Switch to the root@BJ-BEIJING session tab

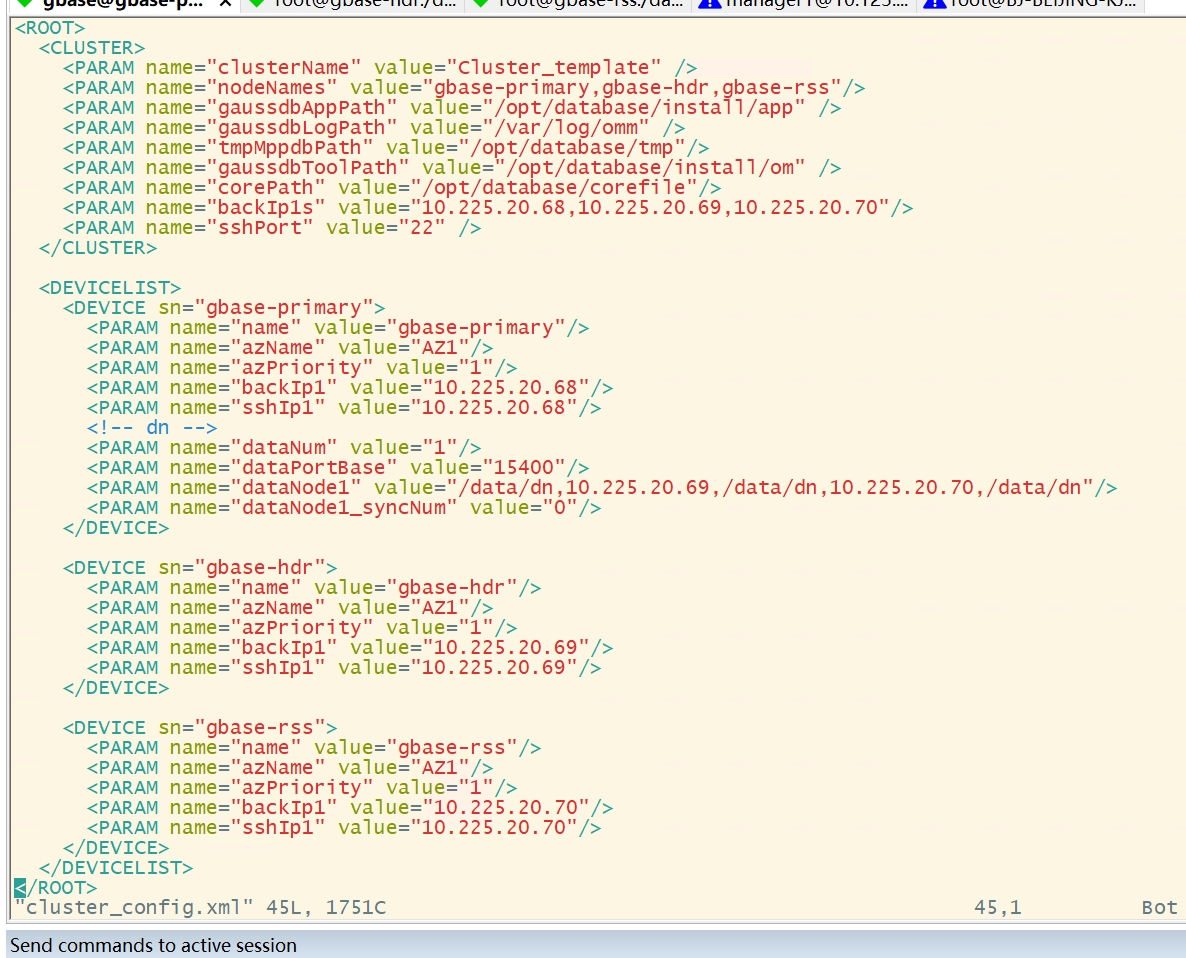[x=1029, y=4]
